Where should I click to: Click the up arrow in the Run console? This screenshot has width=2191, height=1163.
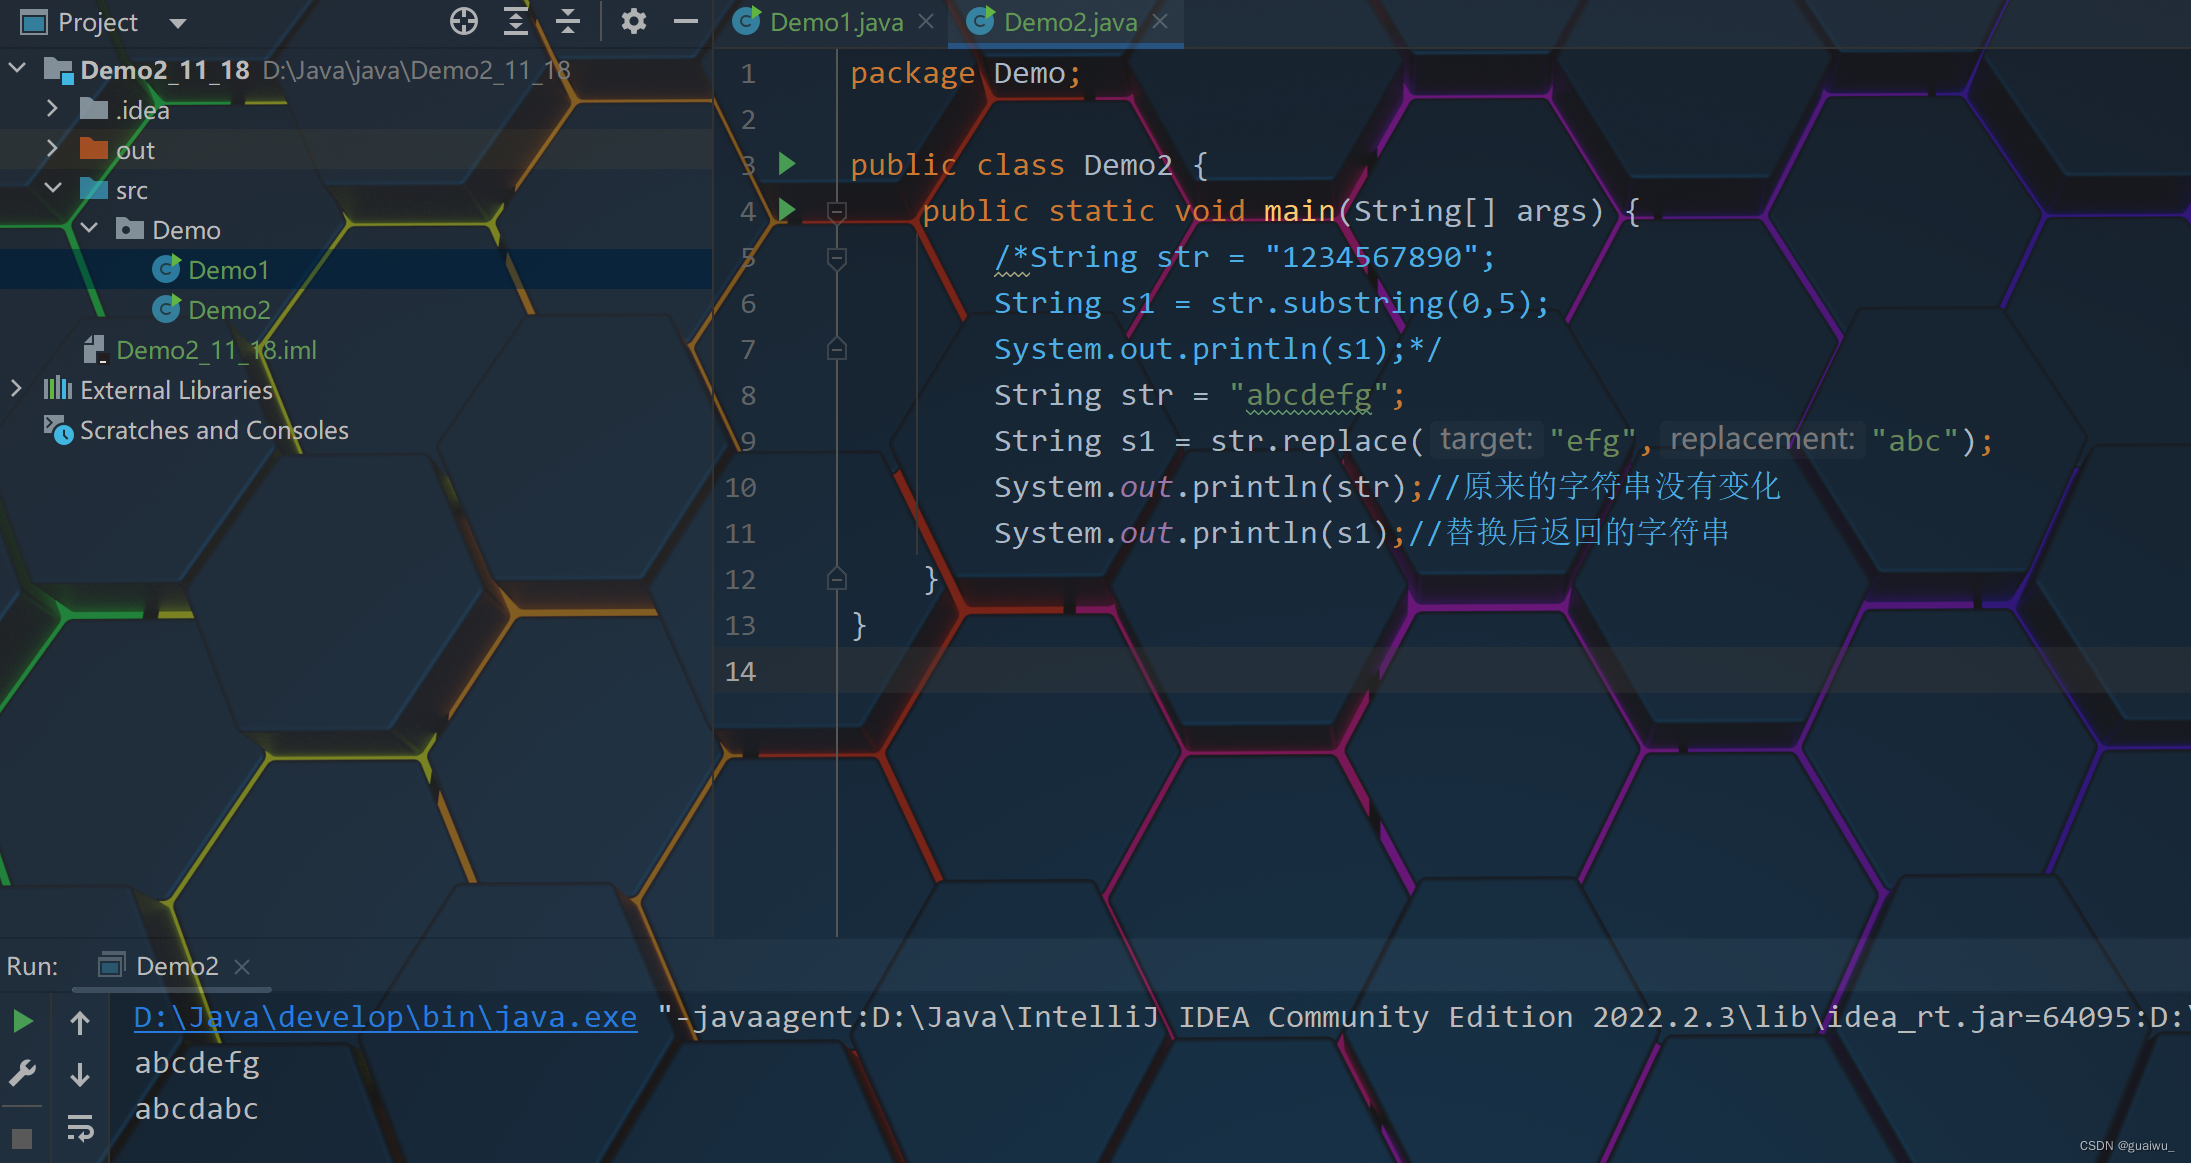point(80,1021)
